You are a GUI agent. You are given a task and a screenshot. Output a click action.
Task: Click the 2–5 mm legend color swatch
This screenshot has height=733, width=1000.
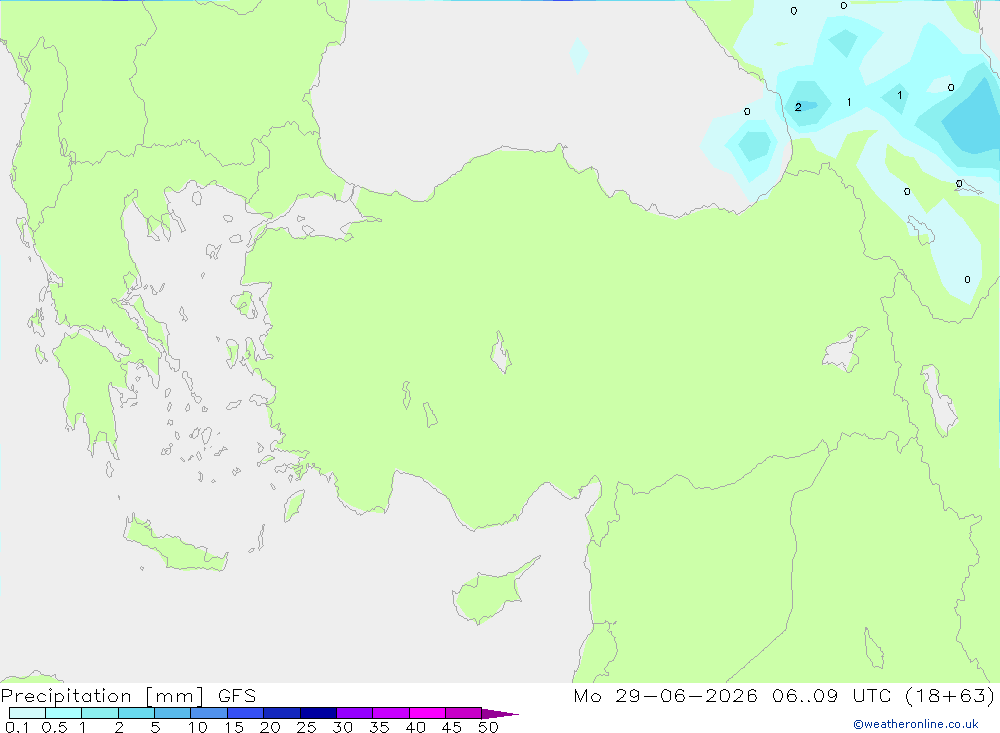point(136,713)
